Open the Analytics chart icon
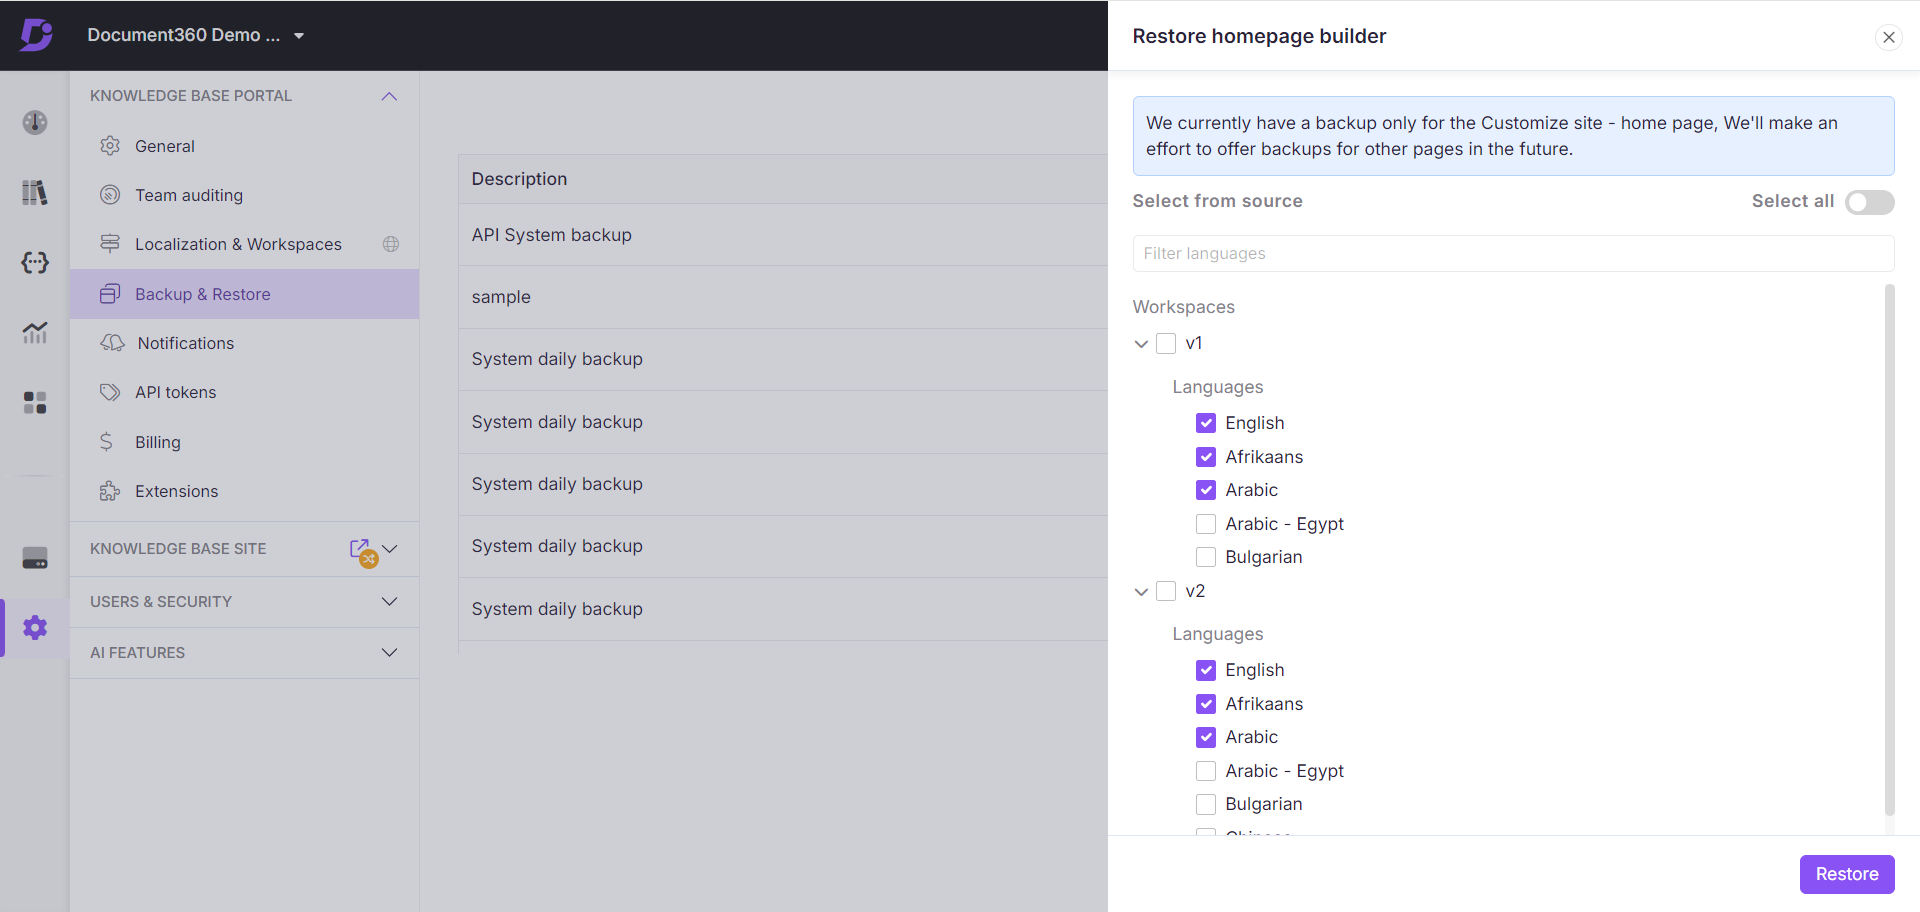Viewport: 1920px width, 912px height. coord(35,332)
